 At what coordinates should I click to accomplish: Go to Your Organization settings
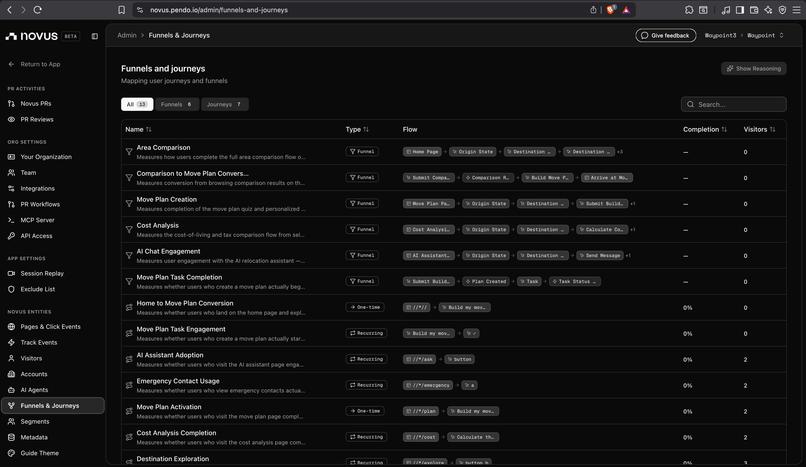click(x=46, y=157)
